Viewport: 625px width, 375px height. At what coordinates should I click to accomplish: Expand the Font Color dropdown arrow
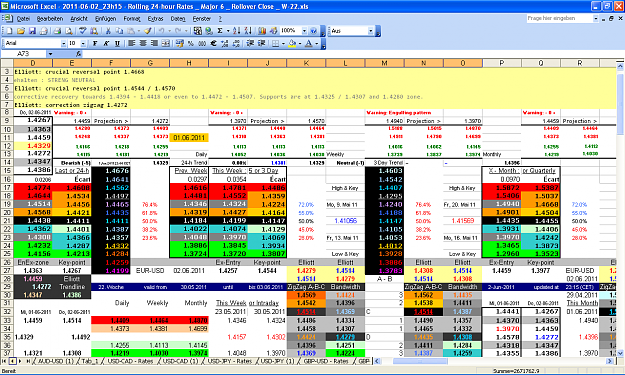(x=316, y=43)
